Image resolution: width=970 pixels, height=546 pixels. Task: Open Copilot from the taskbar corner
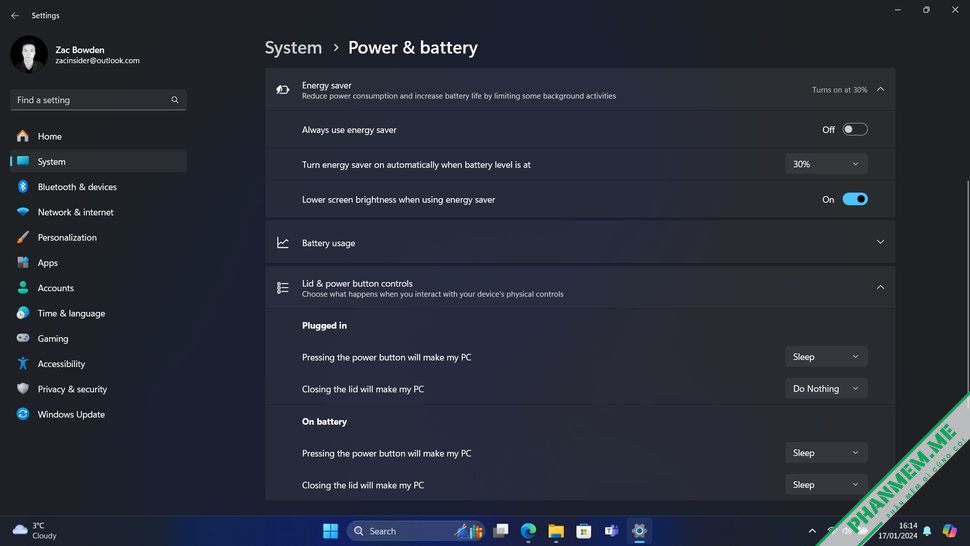(x=950, y=531)
